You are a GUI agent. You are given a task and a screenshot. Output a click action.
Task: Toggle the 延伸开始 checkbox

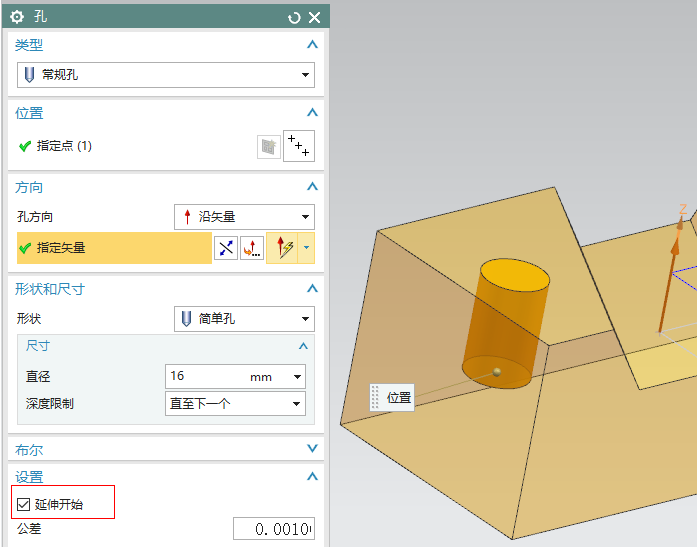point(23,504)
